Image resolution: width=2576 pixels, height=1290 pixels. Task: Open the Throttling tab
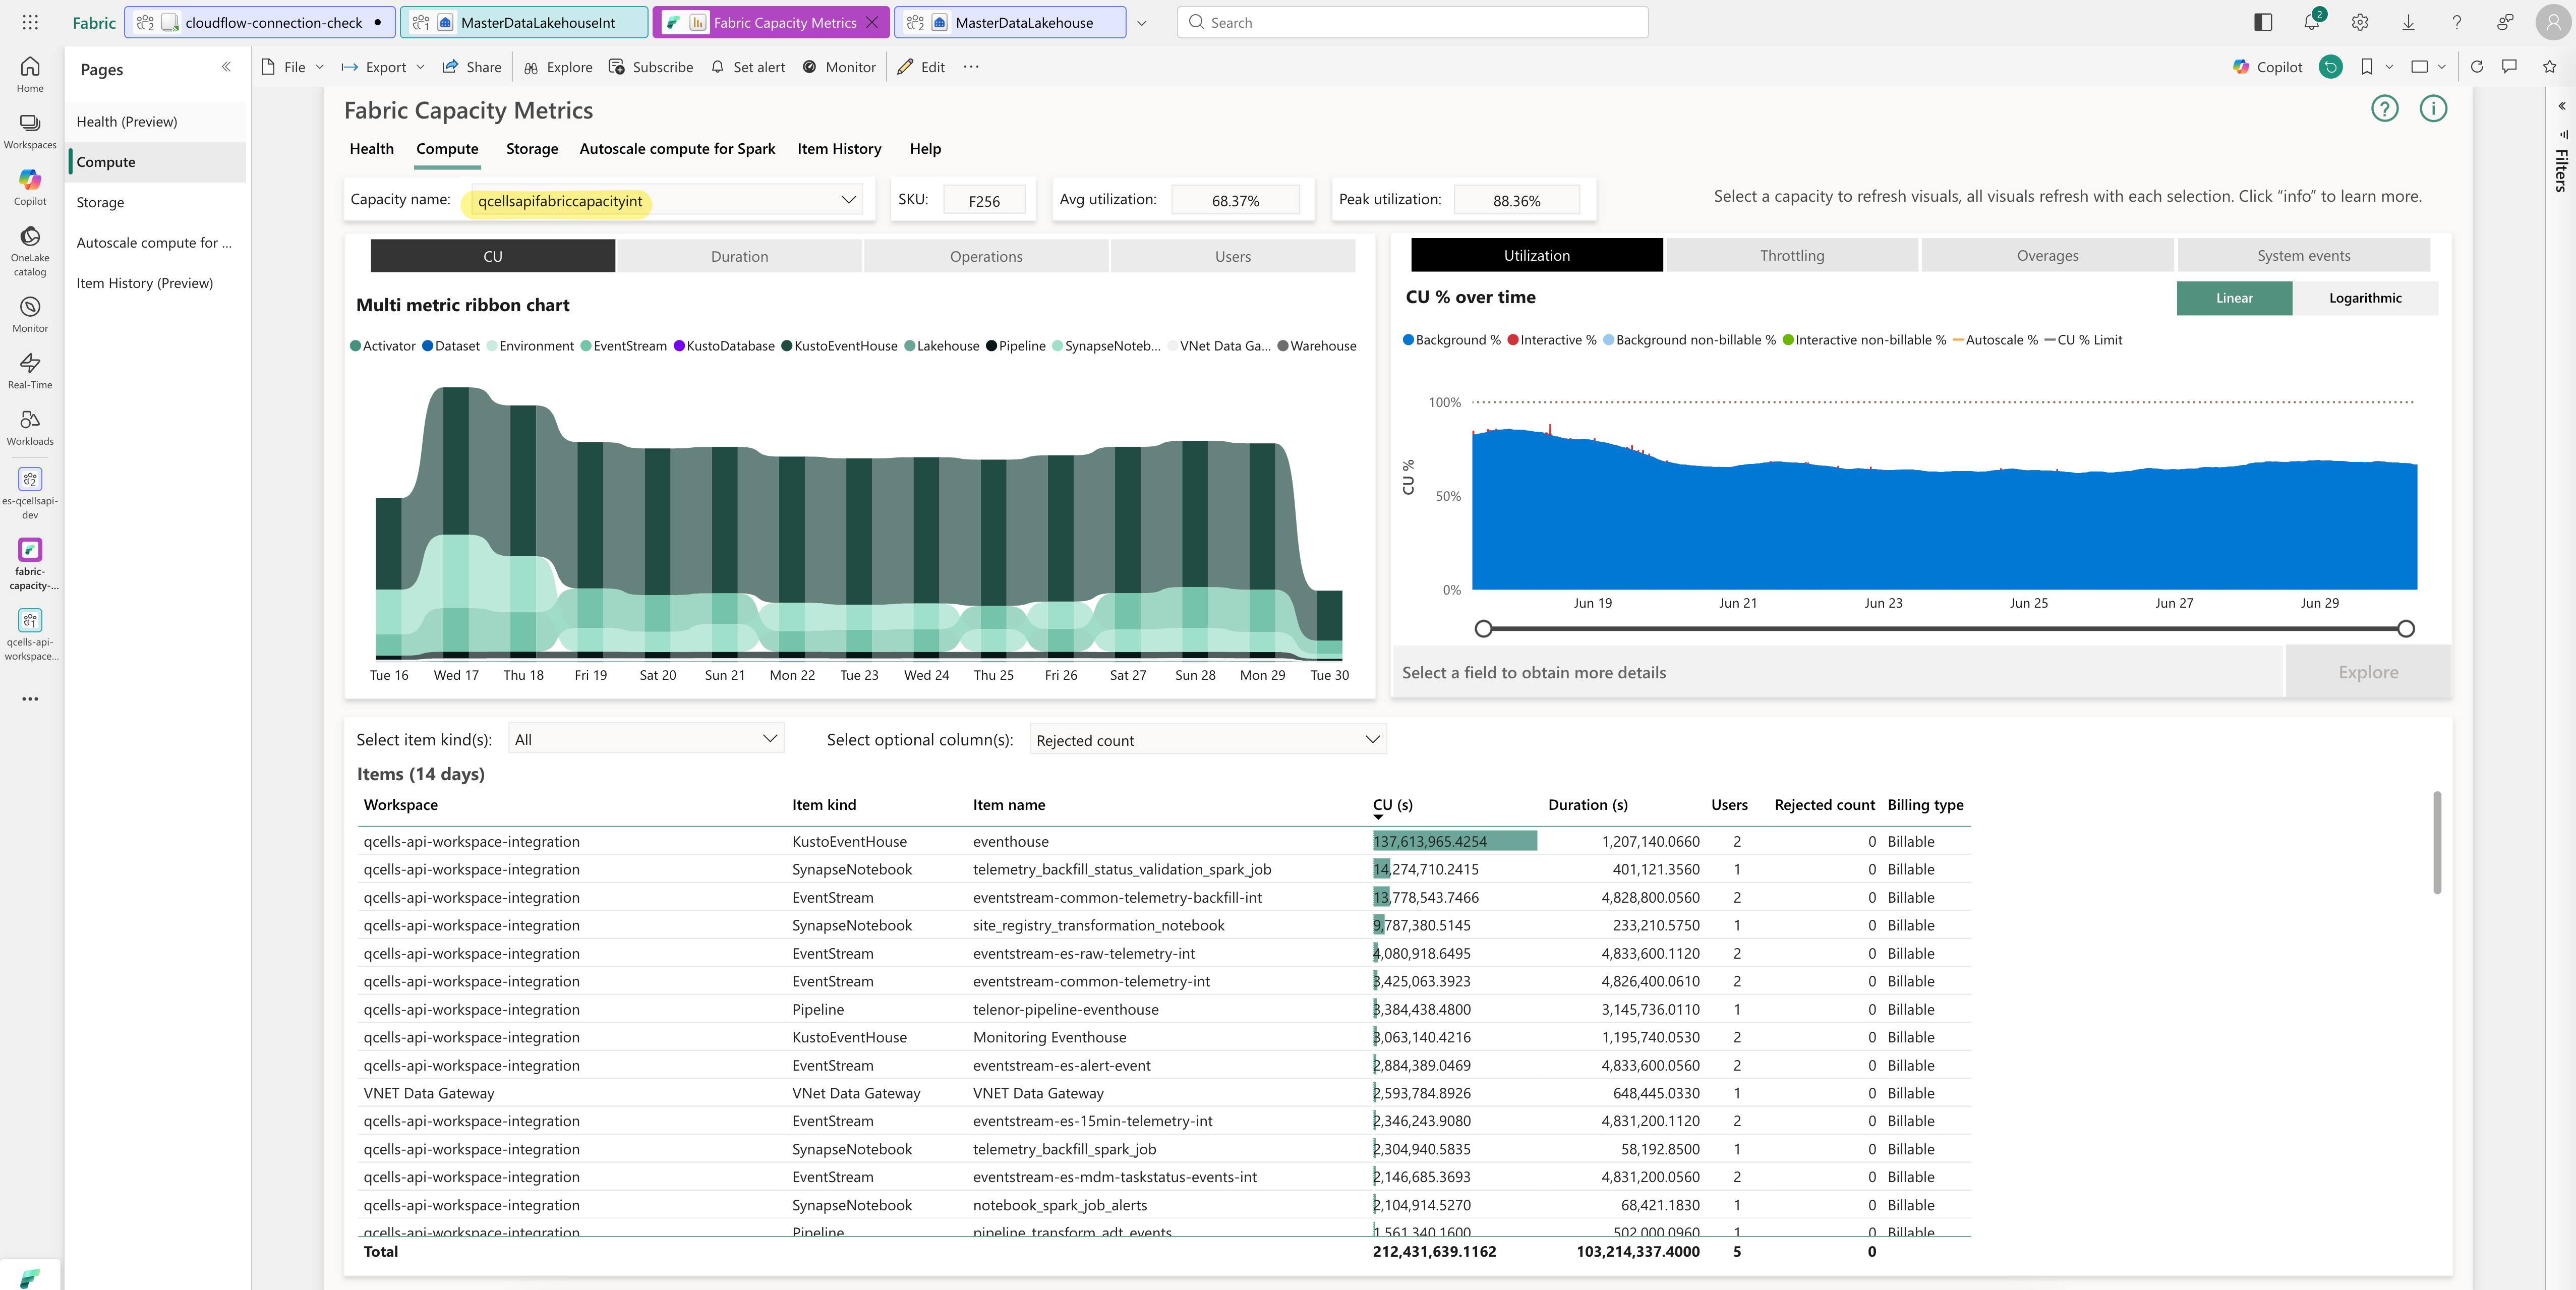point(1792,256)
